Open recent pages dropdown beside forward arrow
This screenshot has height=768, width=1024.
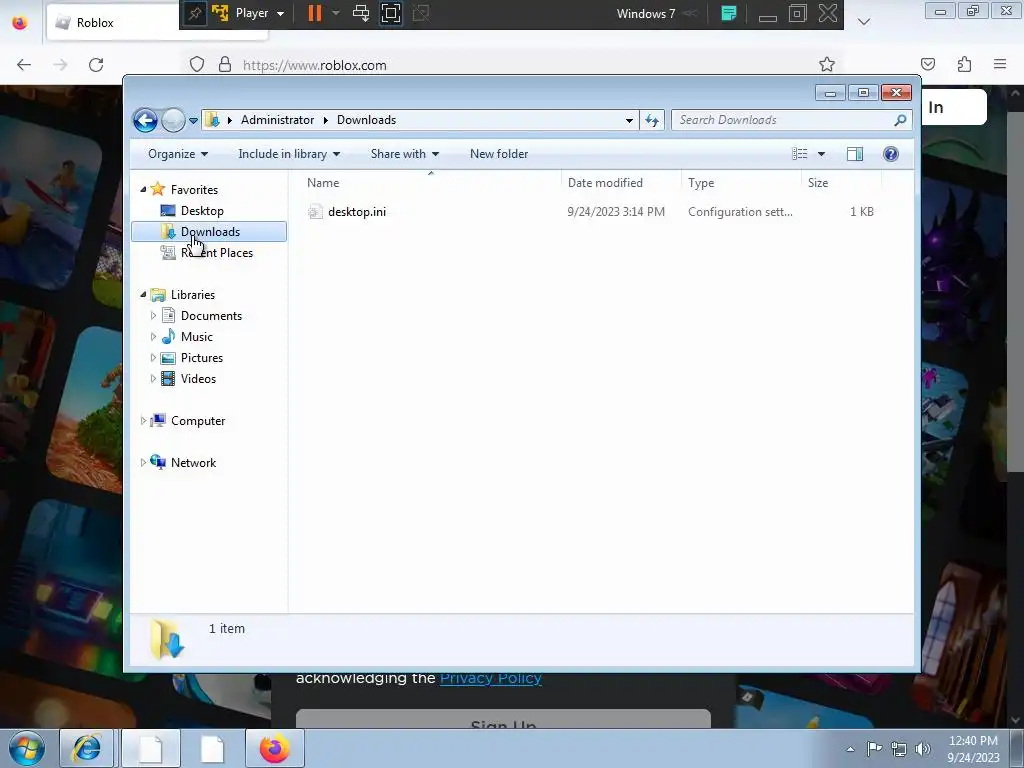[193, 121]
